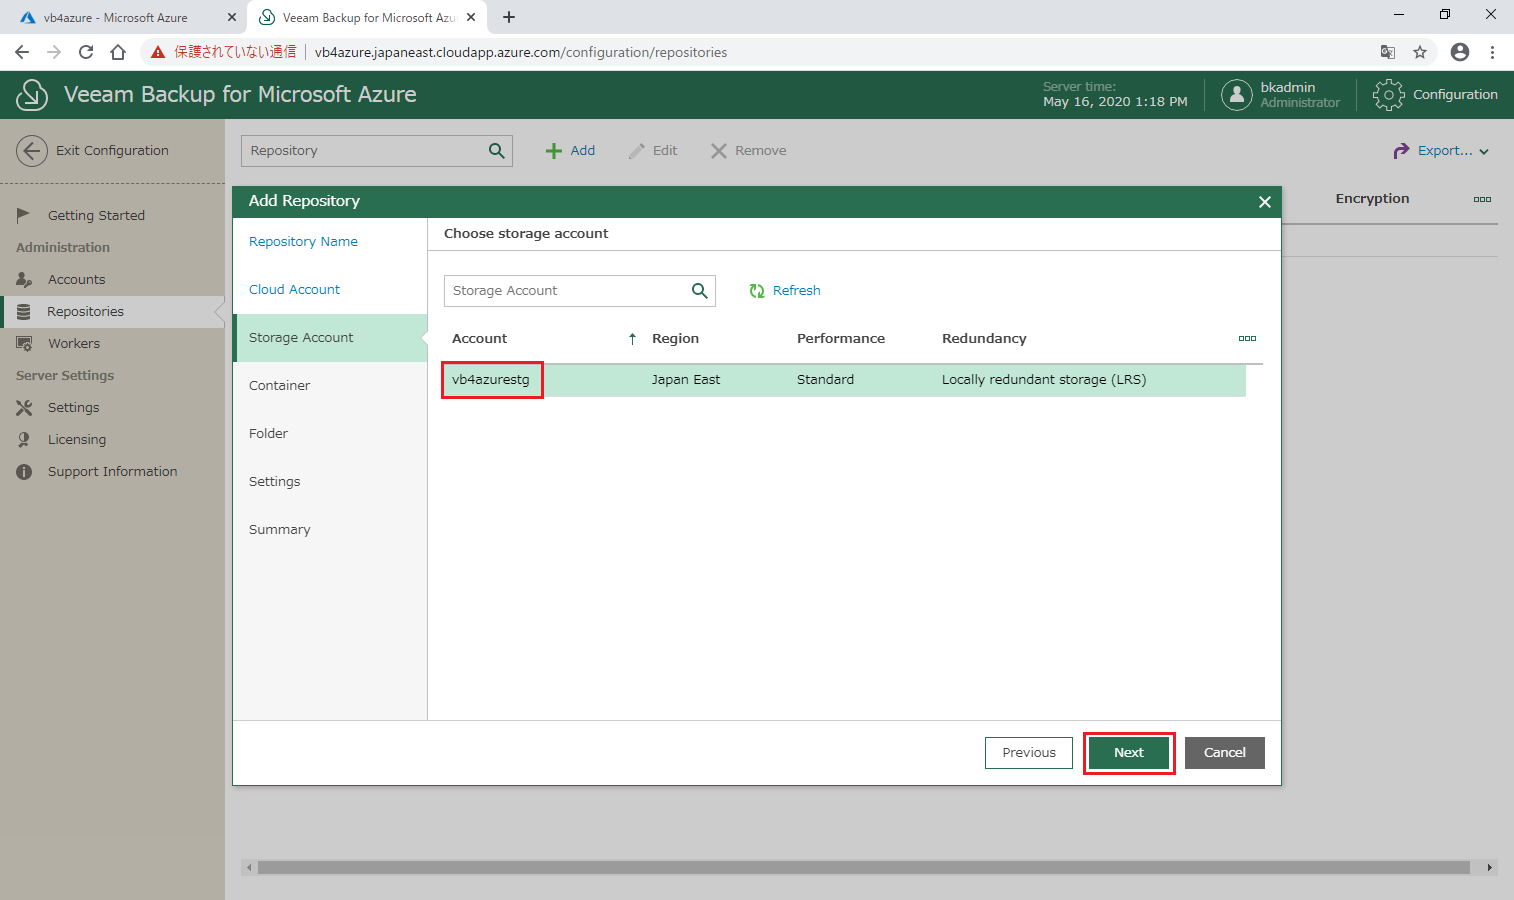Click scrollbar right arrow at bottom
Image resolution: width=1514 pixels, height=900 pixels.
[1490, 868]
